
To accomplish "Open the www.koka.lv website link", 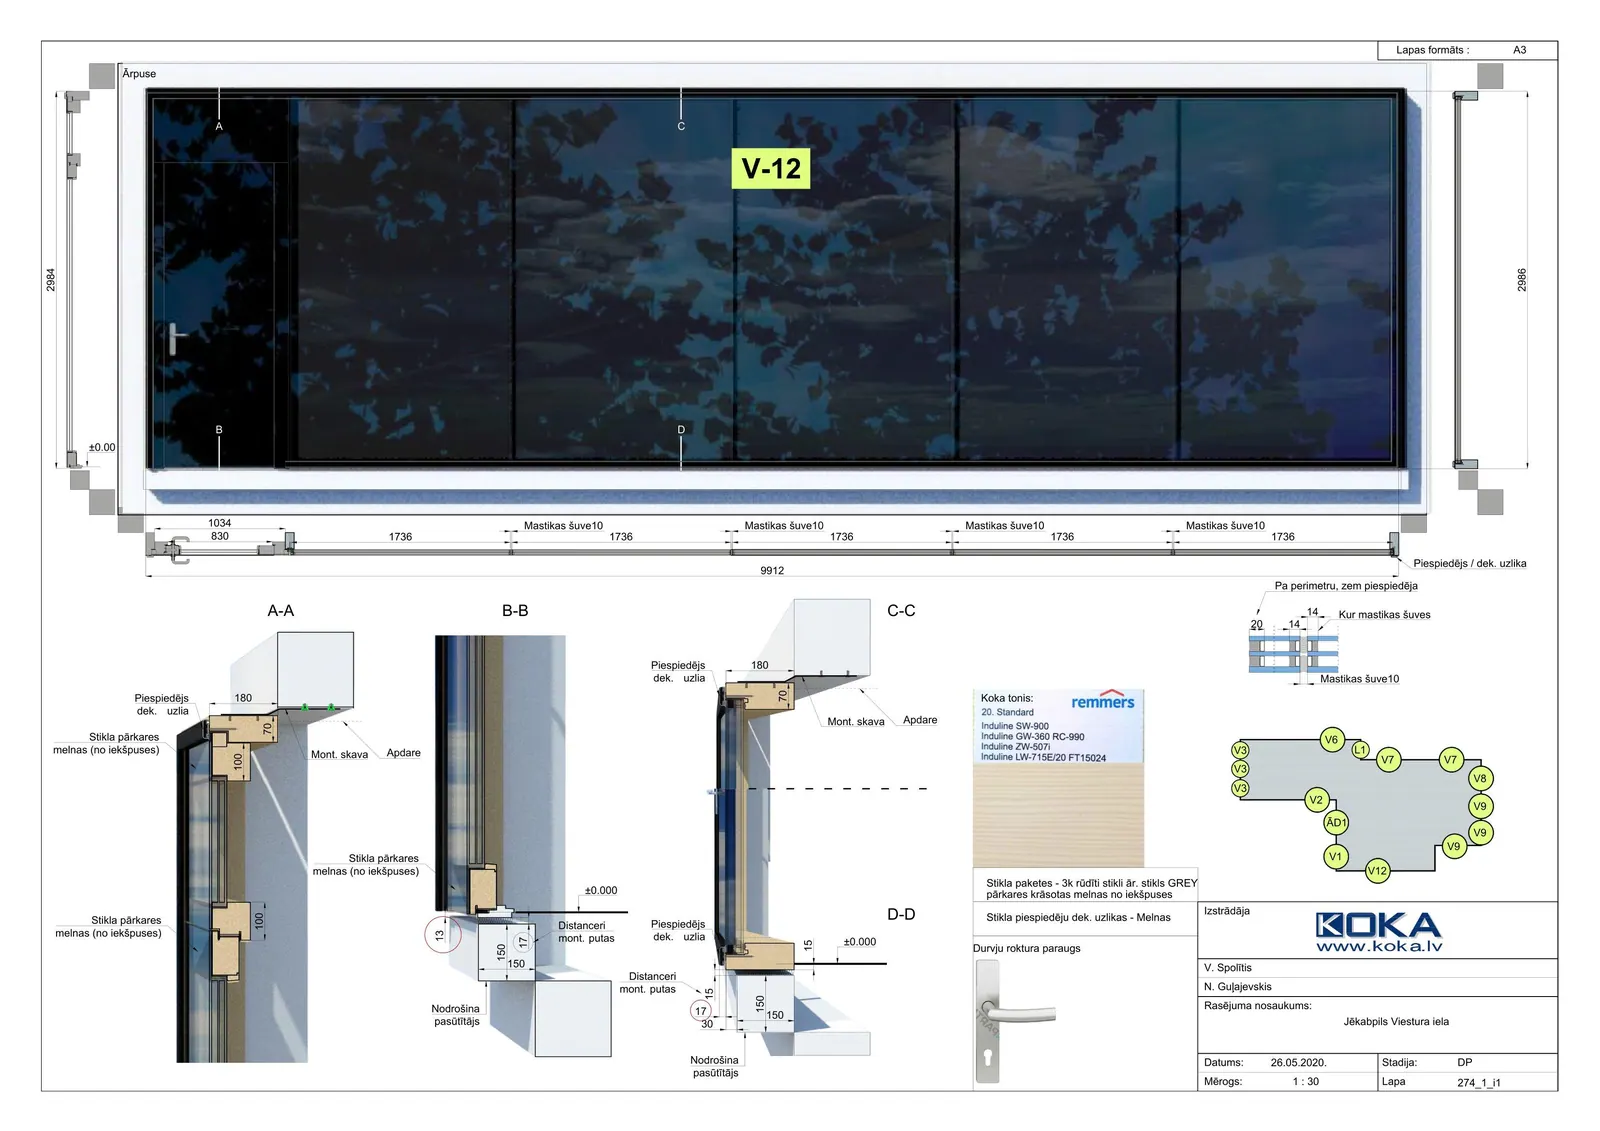I will 1379,946.
